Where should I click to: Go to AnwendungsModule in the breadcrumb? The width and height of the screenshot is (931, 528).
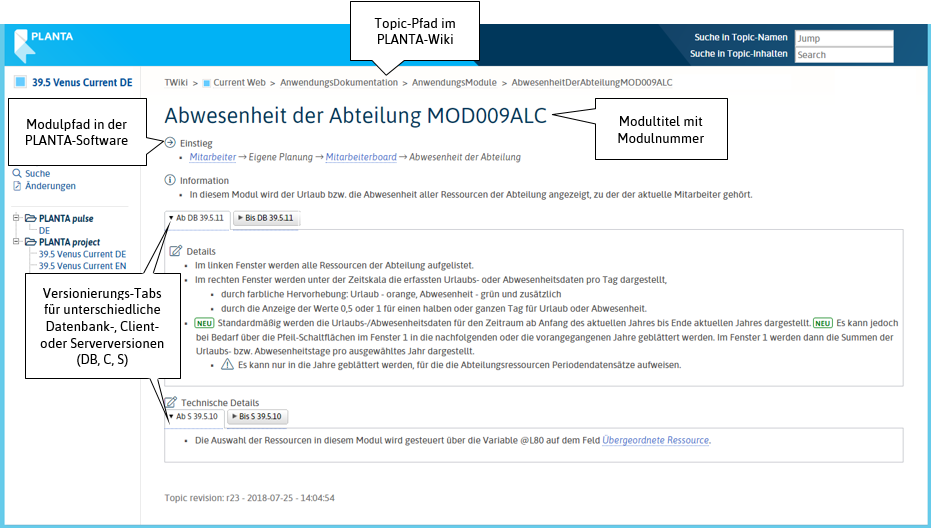tap(454, 82)
